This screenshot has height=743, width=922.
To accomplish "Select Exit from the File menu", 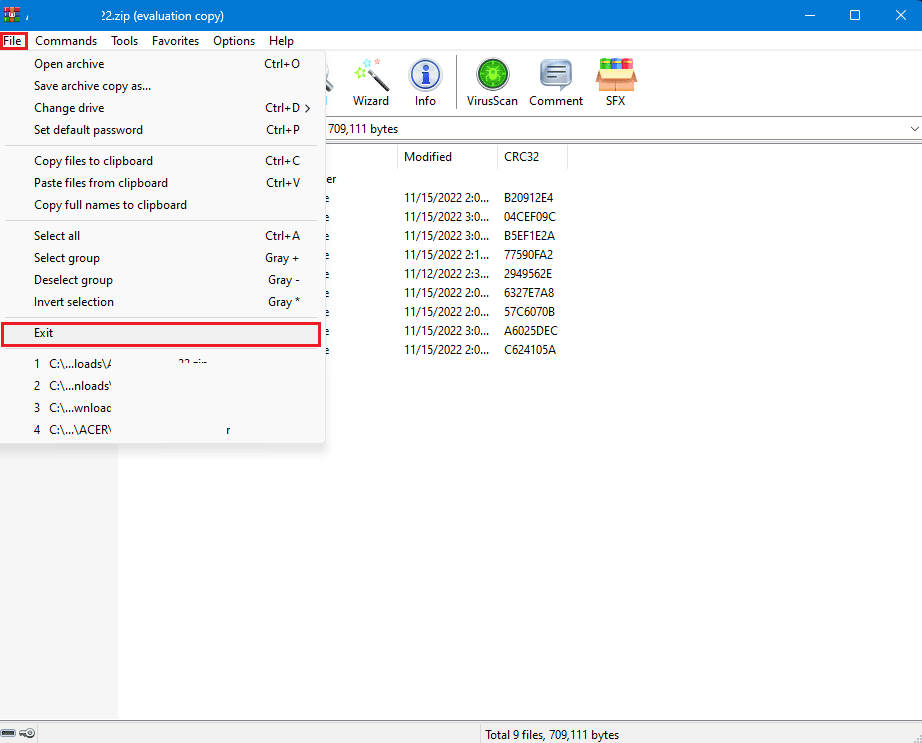I will point(160,332).
